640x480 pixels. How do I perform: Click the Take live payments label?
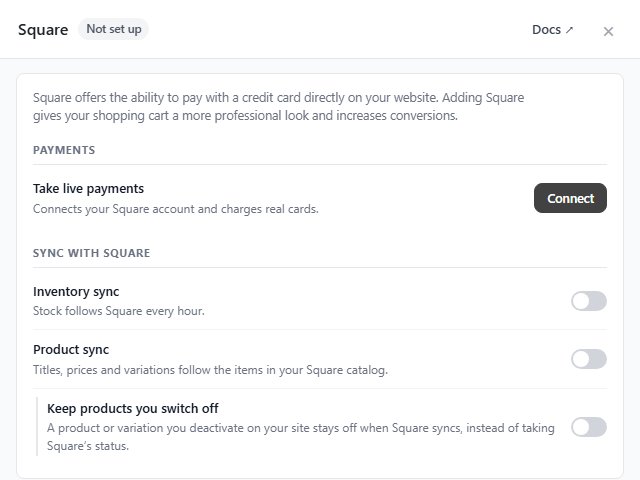pos(89,189)
